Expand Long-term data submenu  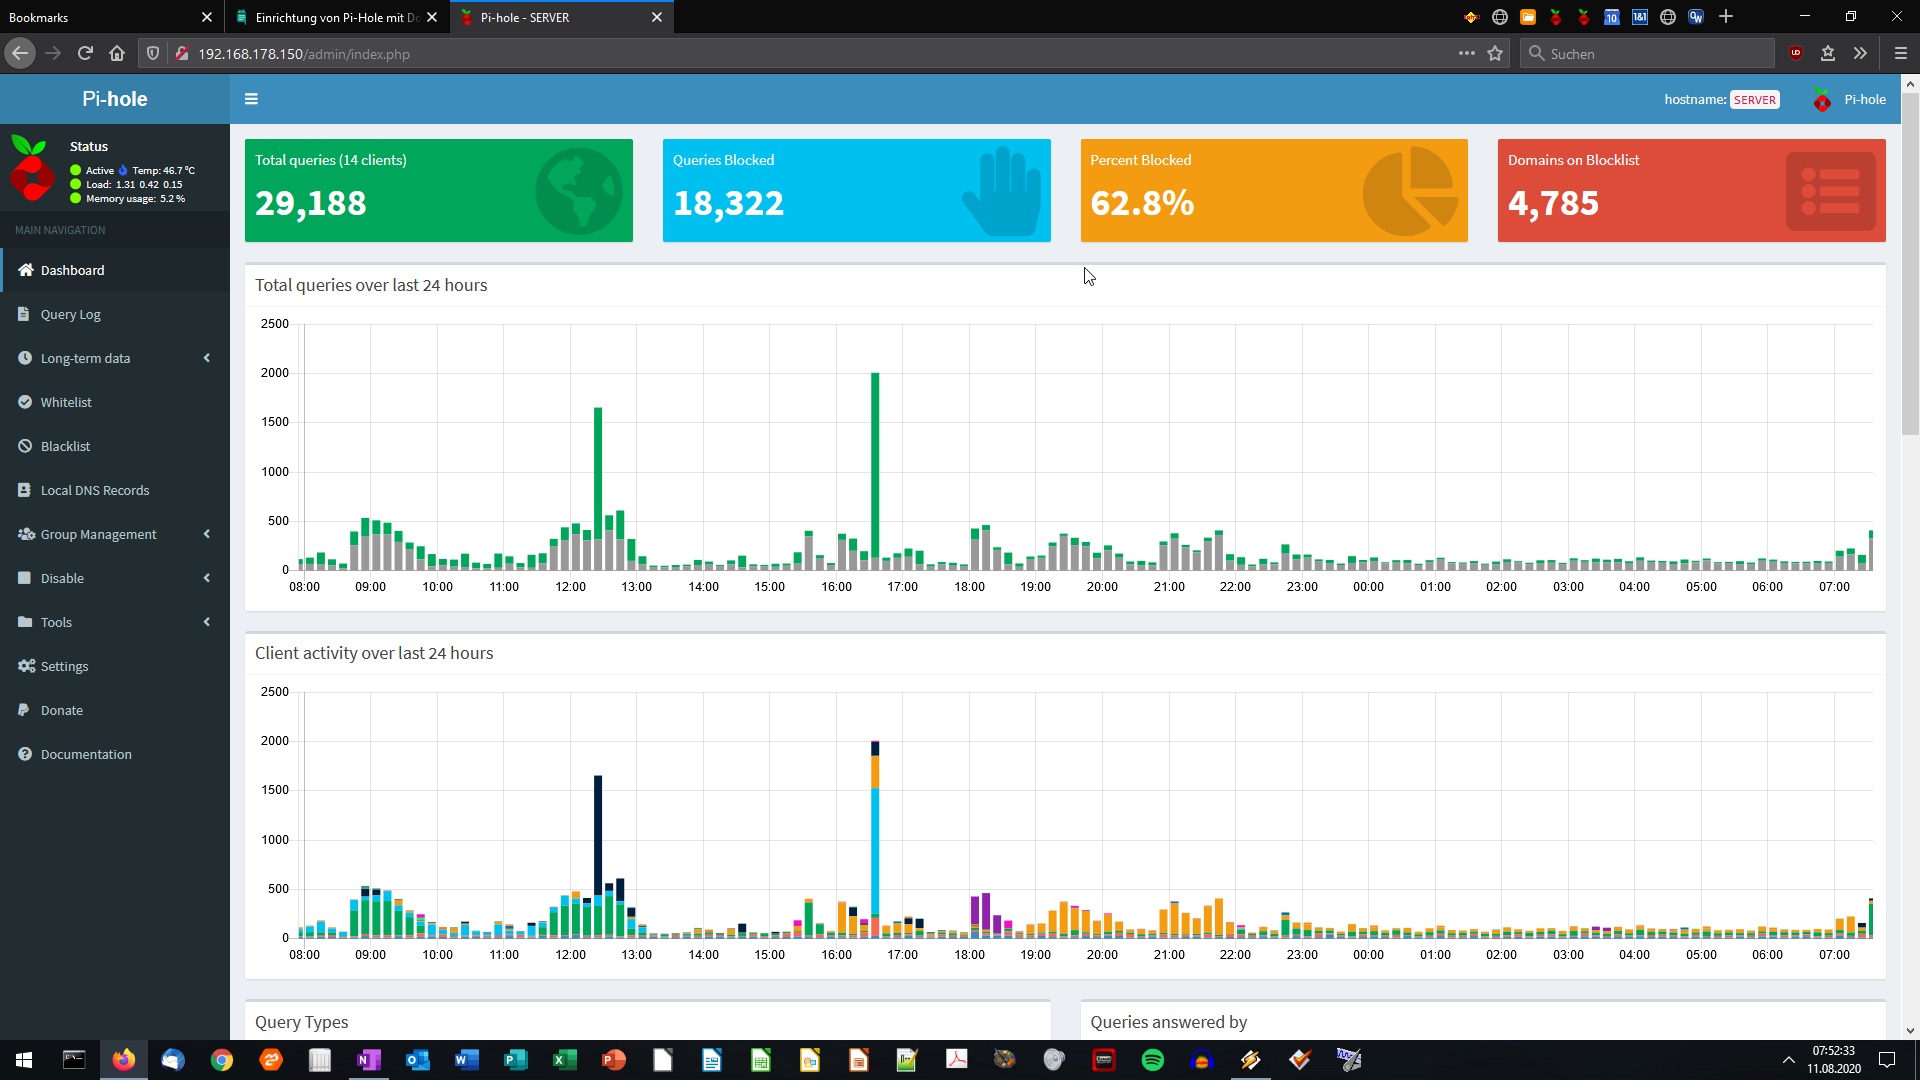point(115,358)
